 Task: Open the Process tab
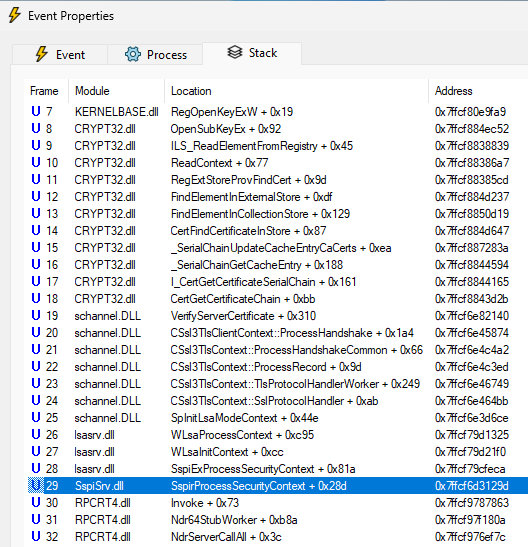pyautogui.click(x=155, y=54)
